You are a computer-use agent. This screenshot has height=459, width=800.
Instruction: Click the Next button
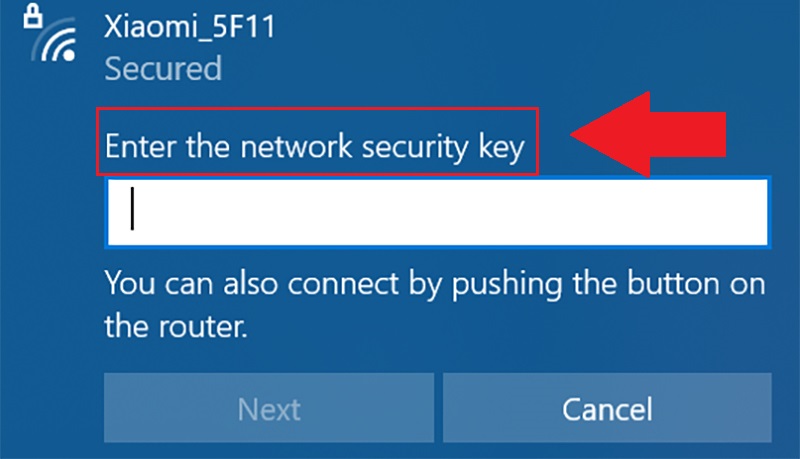[x=269, y=407]
